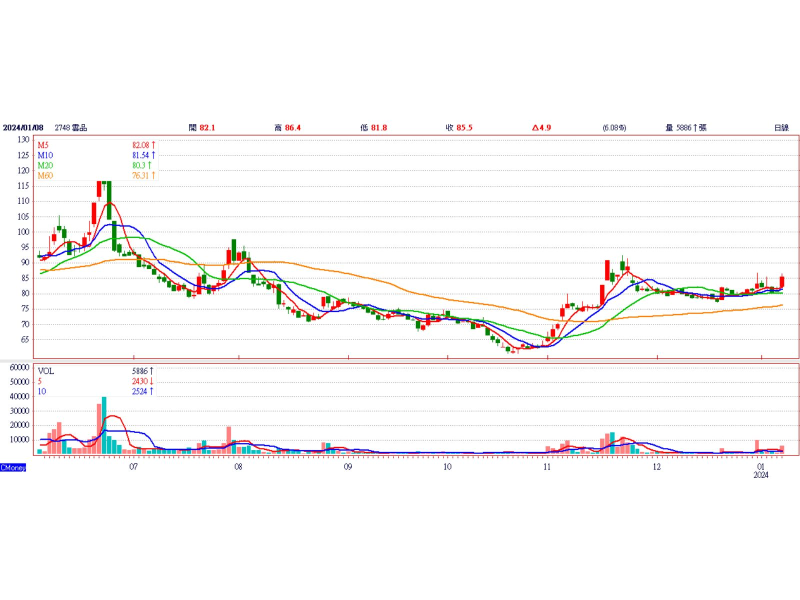The image size is (800, 600).
Task: Click the latest red candlestick at right edge
Action: pyautogui.click(x=782, y=282)
